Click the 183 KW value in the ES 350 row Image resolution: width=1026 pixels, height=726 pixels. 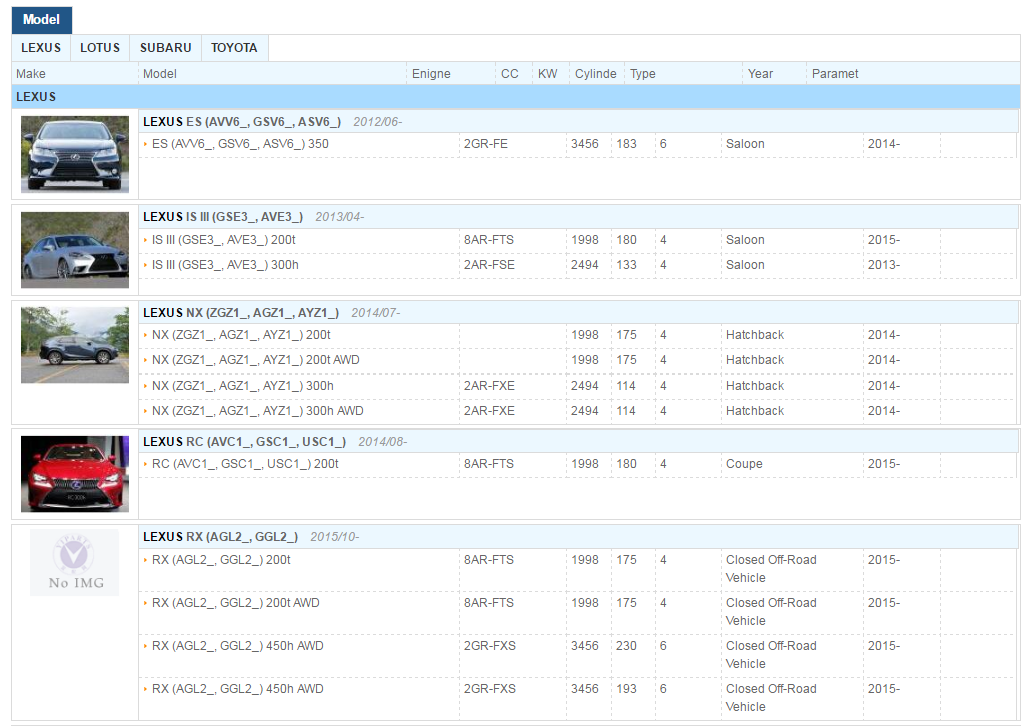(626, 144)
